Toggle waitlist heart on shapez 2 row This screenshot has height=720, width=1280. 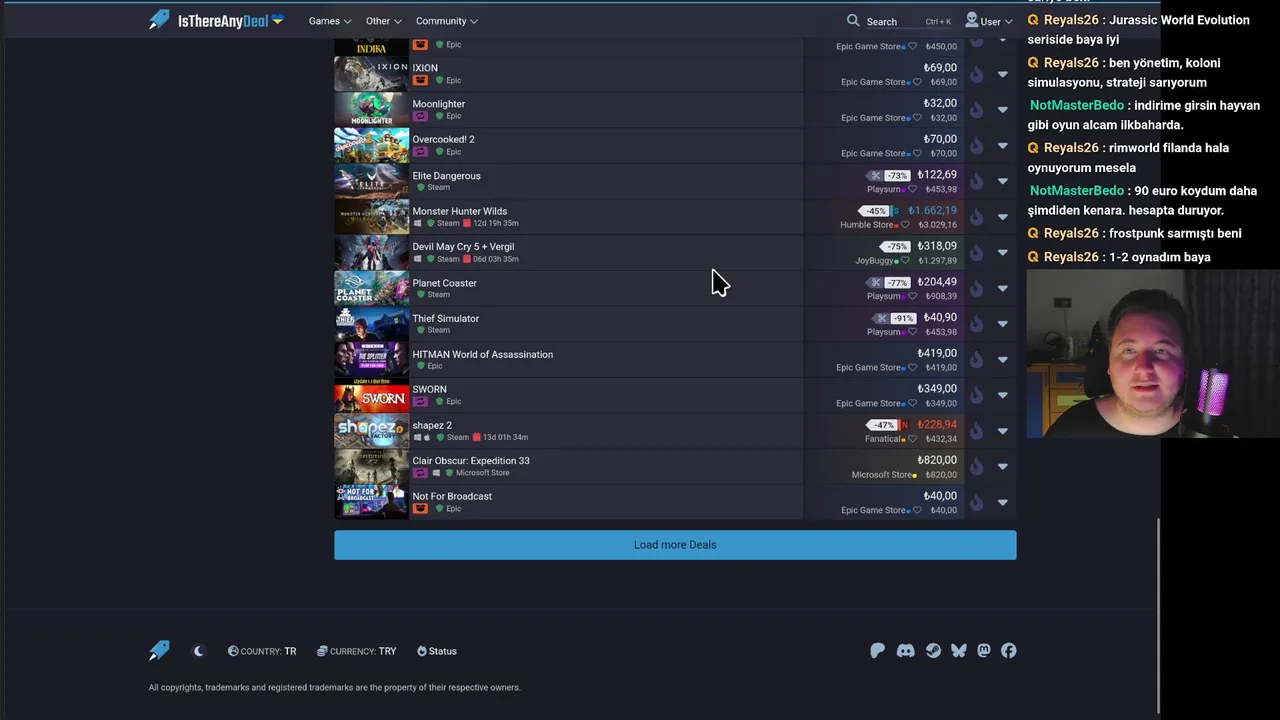click(x=912, y=439)
